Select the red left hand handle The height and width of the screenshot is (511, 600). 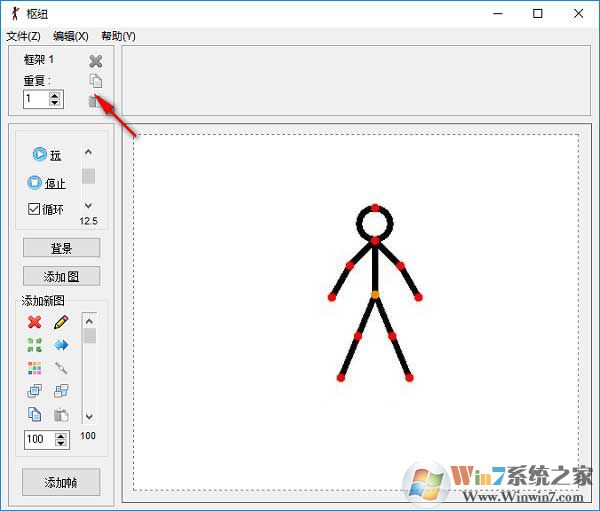click(332, 297)
